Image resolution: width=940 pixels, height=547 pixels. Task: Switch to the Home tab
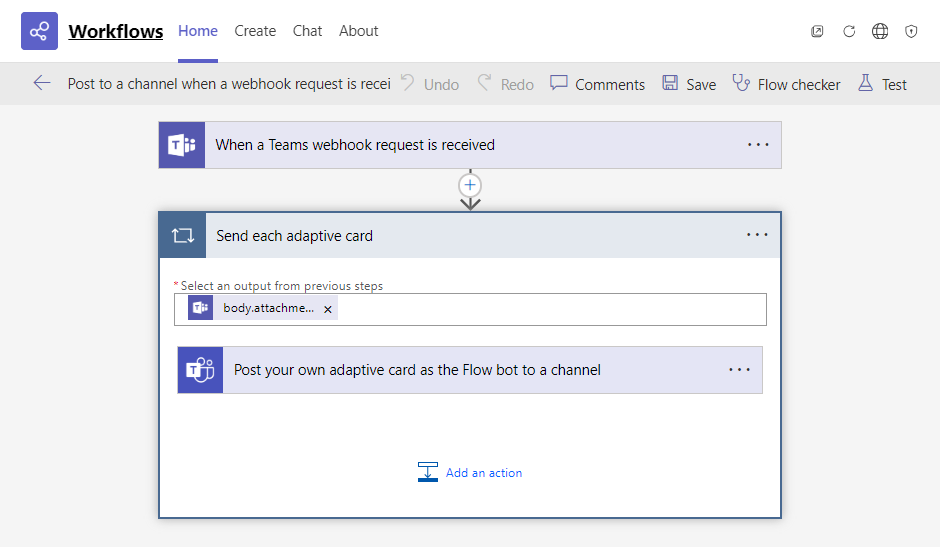point(198,31)
